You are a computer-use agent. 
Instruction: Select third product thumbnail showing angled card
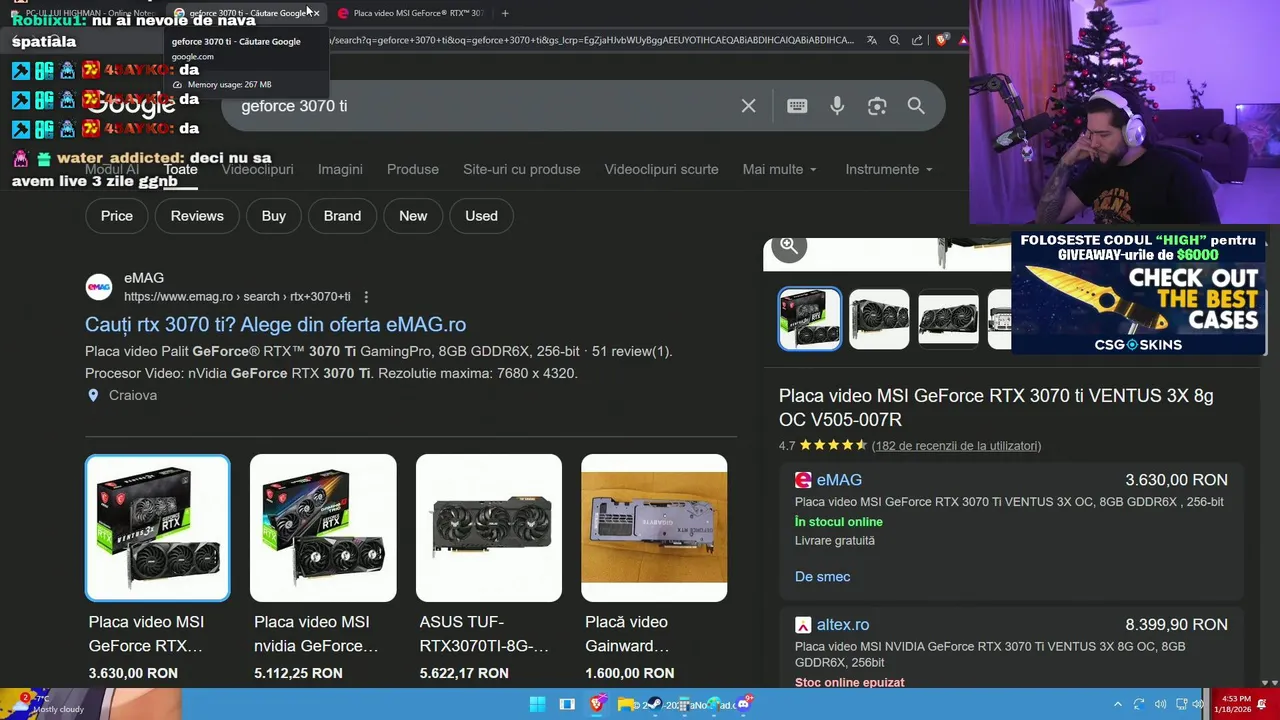tap(948, 319)
